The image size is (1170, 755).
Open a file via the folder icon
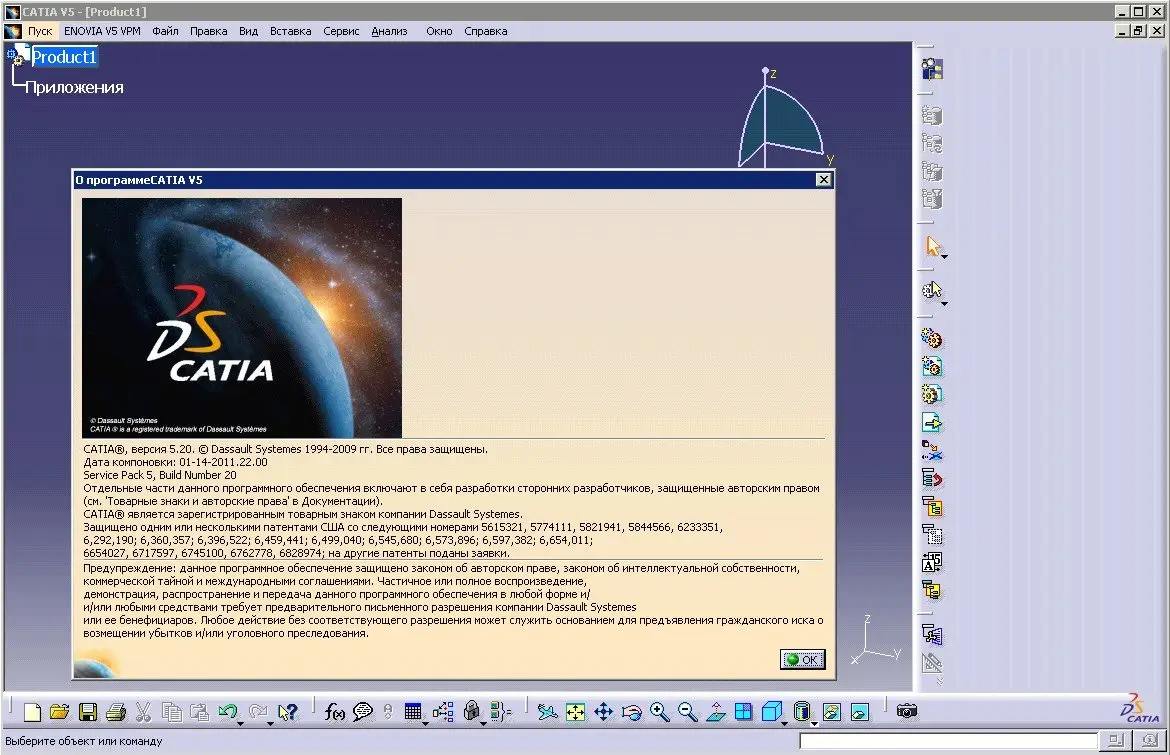60,712
